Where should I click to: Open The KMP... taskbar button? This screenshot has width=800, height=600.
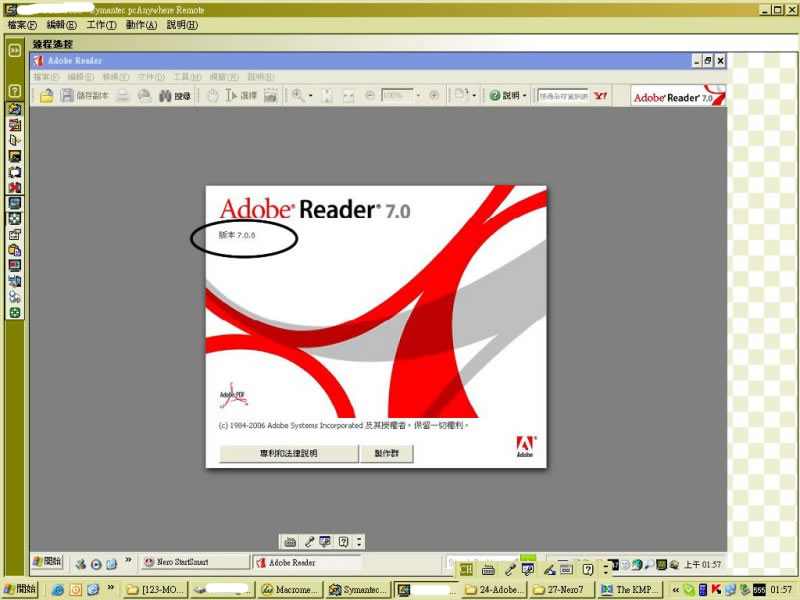click(629, 590)
